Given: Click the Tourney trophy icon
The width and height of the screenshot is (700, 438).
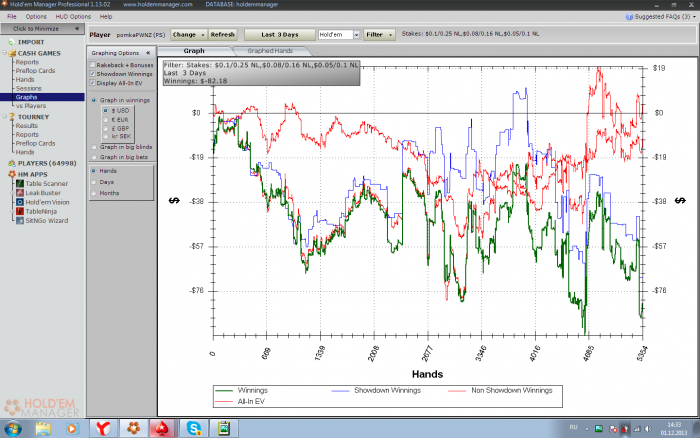Looking at the screenshot, I should coord(12,117).
